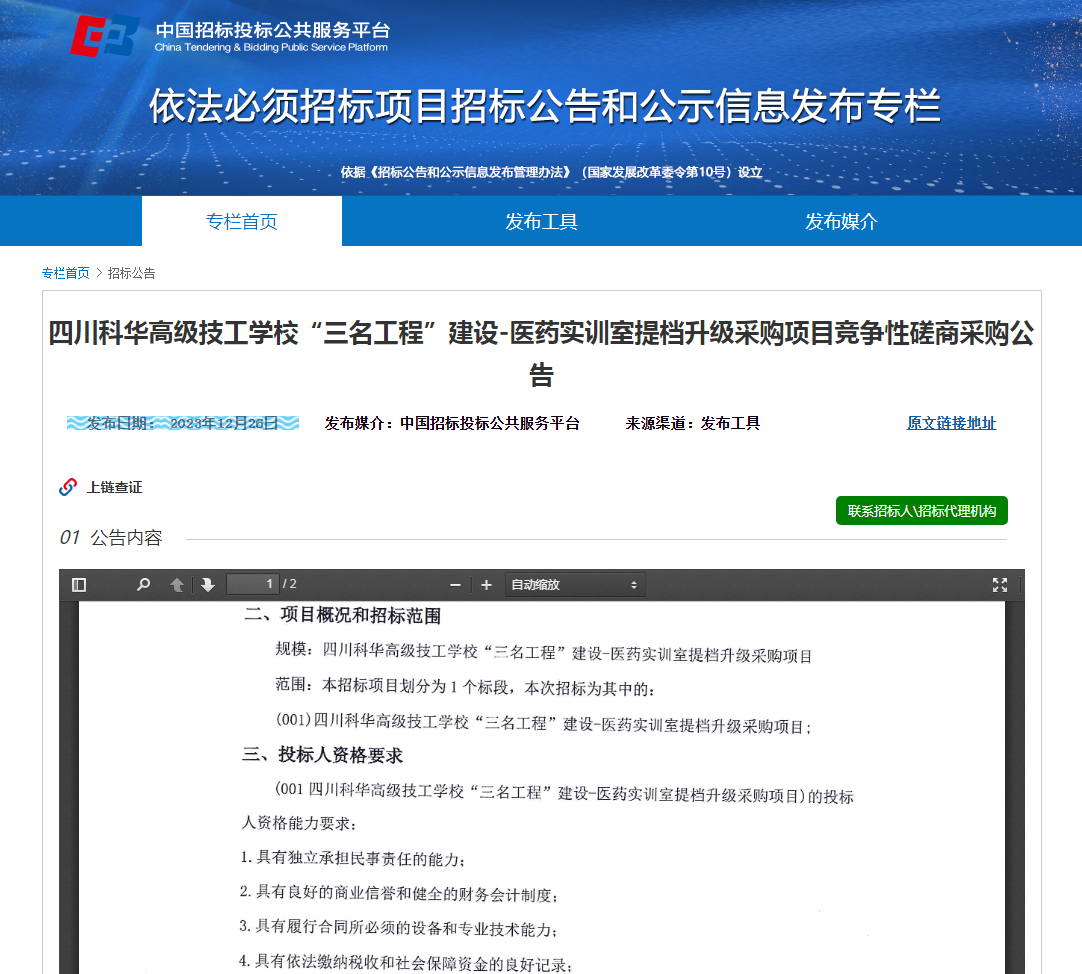The image size is (1082, 974).
Task: Click the 发布日期 2023年12月26日 text
Action: pos(183,423)
